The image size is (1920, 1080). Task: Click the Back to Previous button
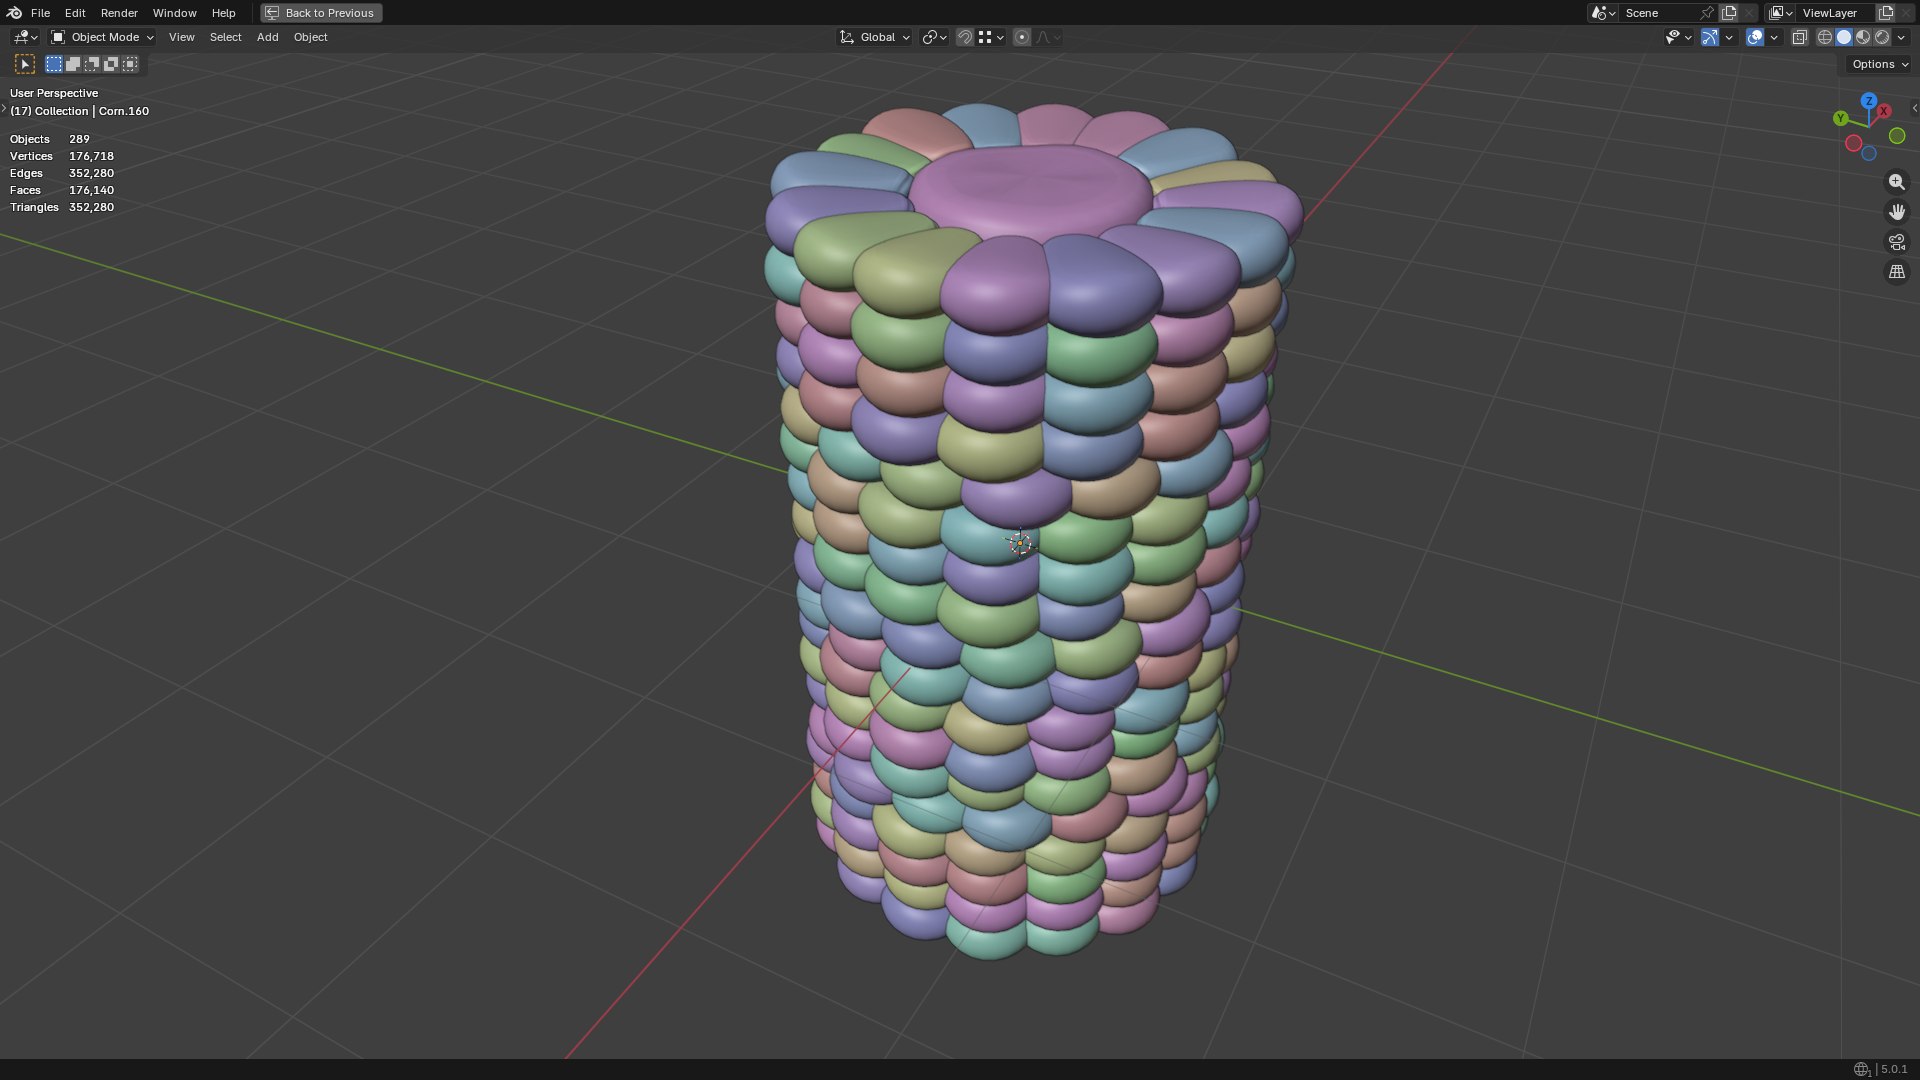pos(321,13)
